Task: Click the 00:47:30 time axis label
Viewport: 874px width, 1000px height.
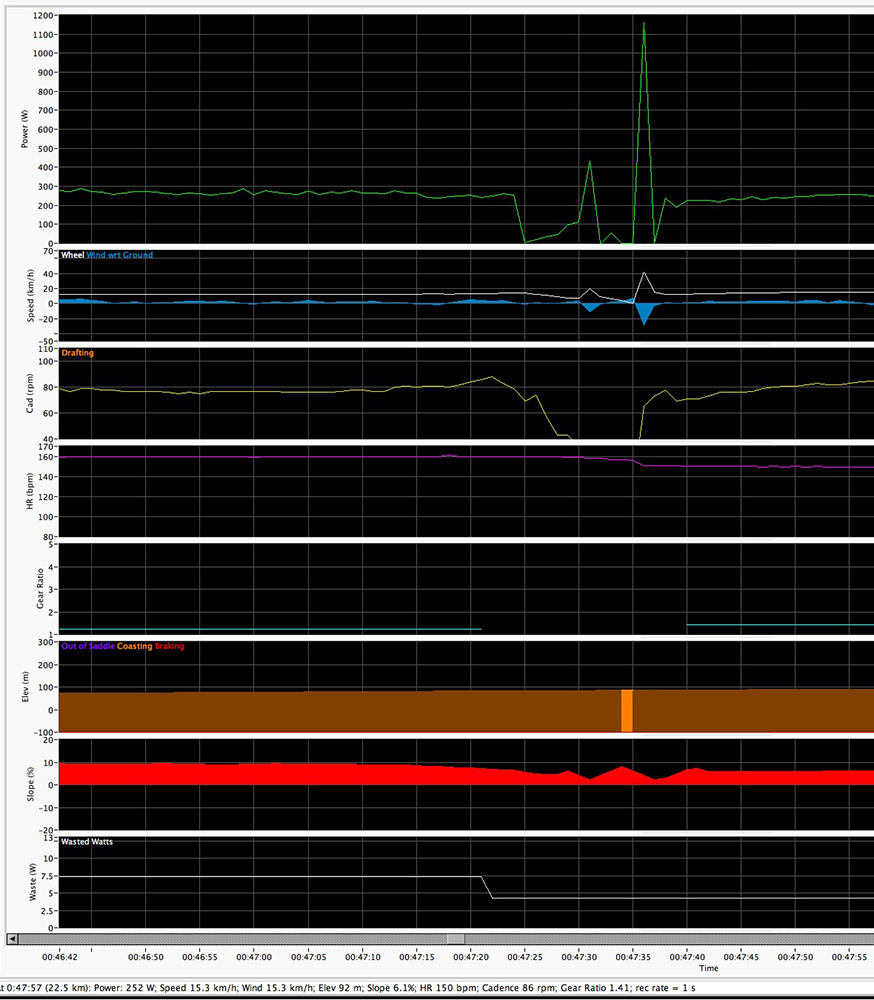Action: [579, 957]
